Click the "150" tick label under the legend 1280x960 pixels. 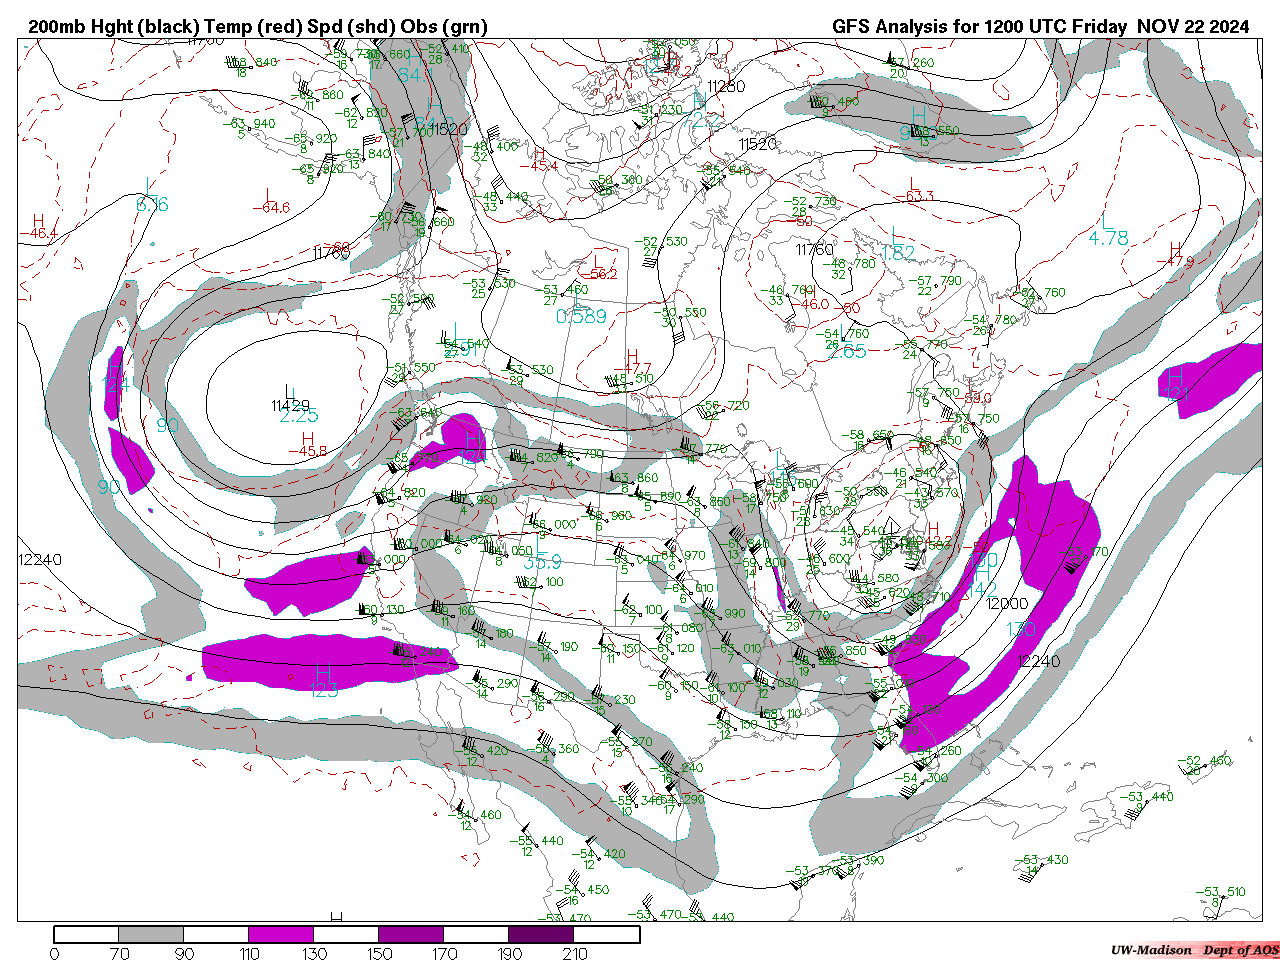pos(379,953)
